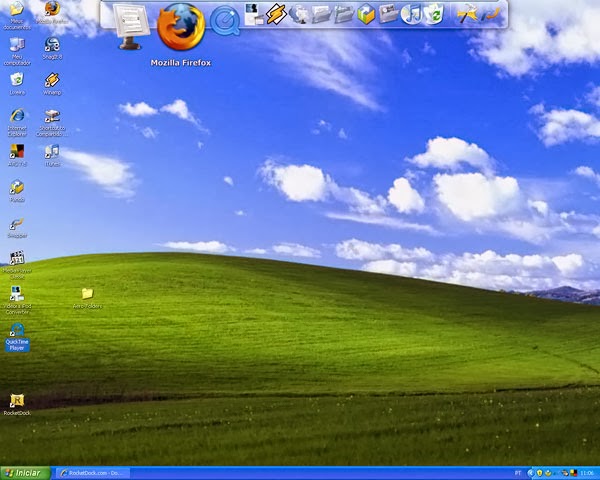Select Mozilla Firefox desktop shortcut

click(52, 13)
